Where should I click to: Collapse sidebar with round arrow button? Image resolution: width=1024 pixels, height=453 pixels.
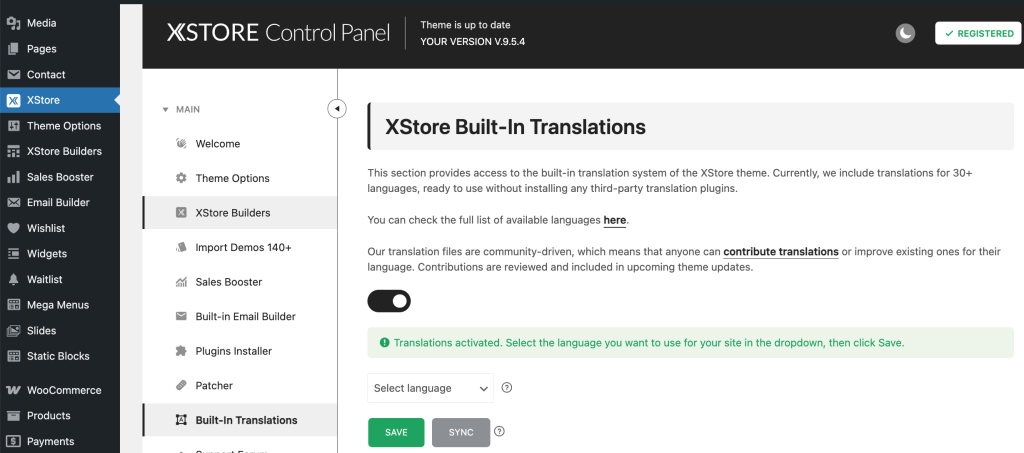[337, 108]
